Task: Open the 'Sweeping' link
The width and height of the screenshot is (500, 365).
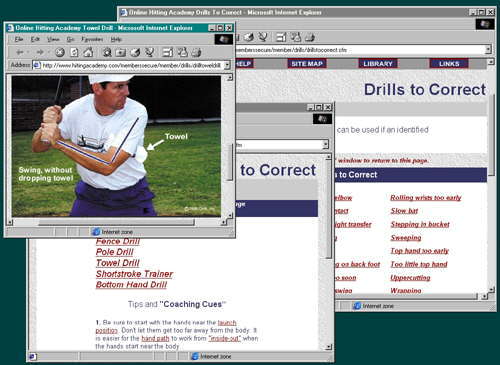Action: 406,238
